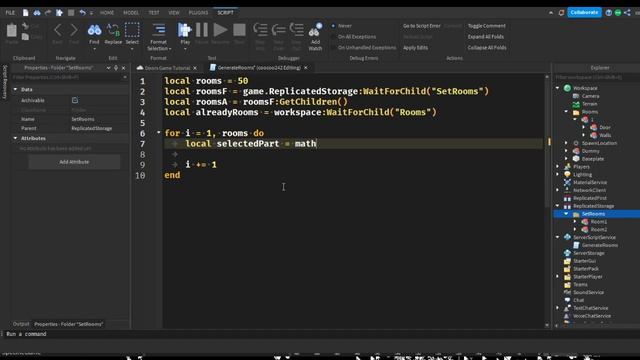Click Add Attribute button
640x360 pixels.
point(74,162)
